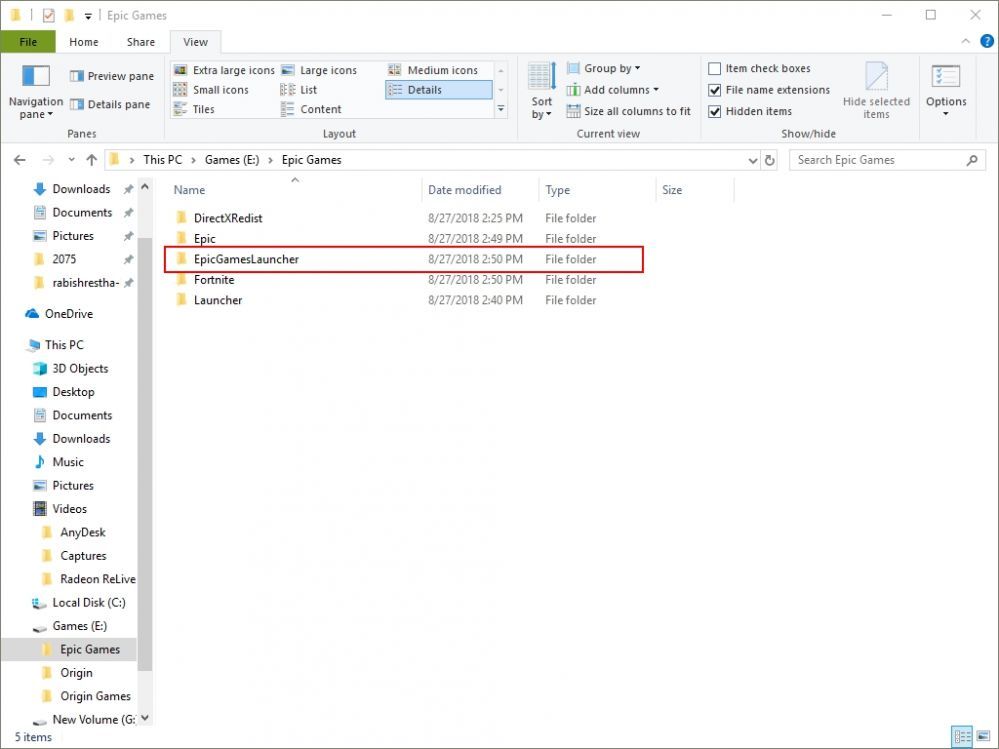The image size is (999, 749).
Task: Open 3D Objects under This PC
Action: [x=80, y=369]
